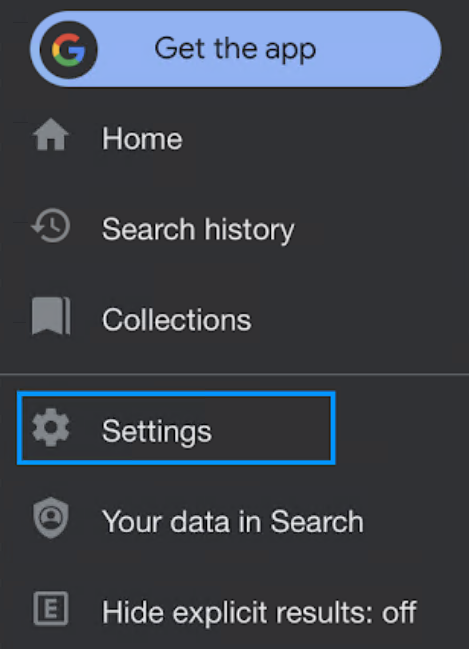Open Search history

(x=234, y=228)
